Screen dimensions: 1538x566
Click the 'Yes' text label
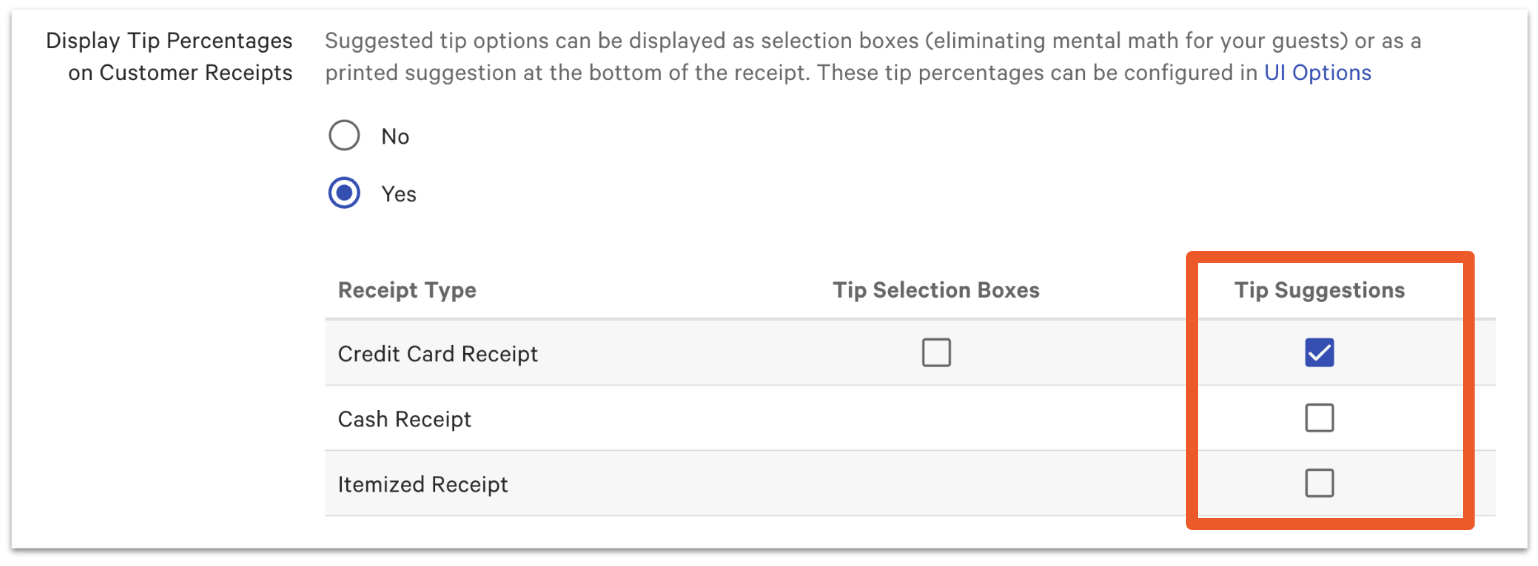coord(398,194)
